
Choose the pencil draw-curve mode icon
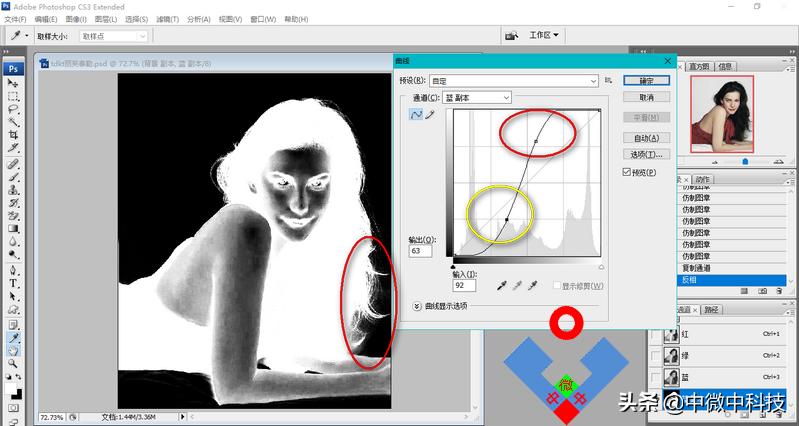point(431,115)
